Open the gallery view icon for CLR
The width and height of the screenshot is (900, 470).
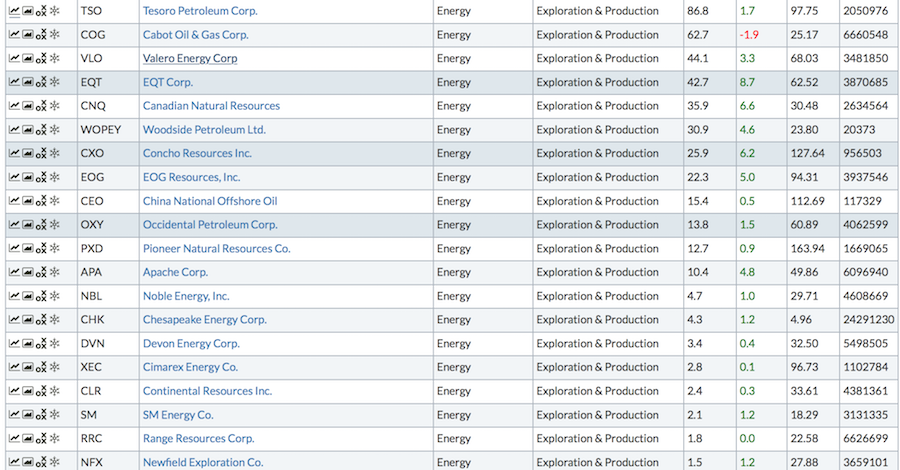28,390
